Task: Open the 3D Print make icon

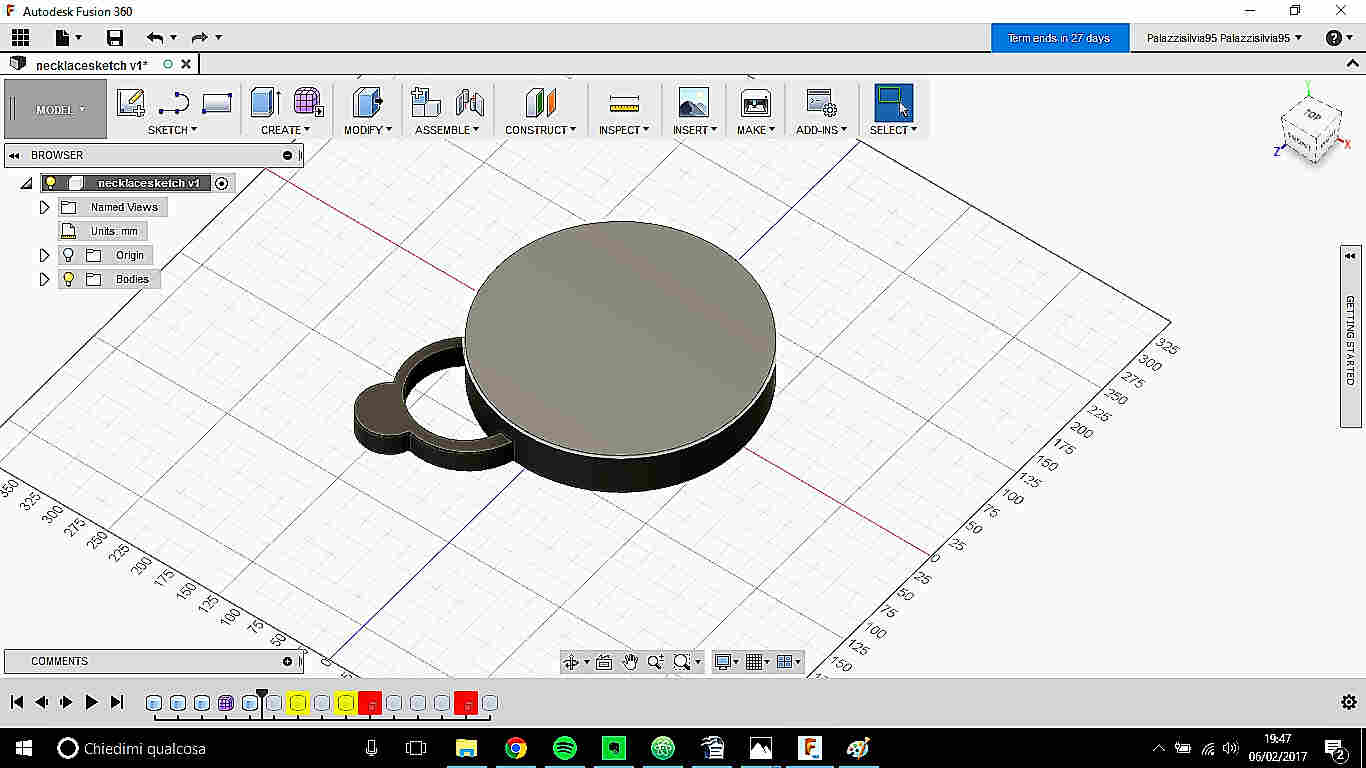Action: (x=755, y=103)
